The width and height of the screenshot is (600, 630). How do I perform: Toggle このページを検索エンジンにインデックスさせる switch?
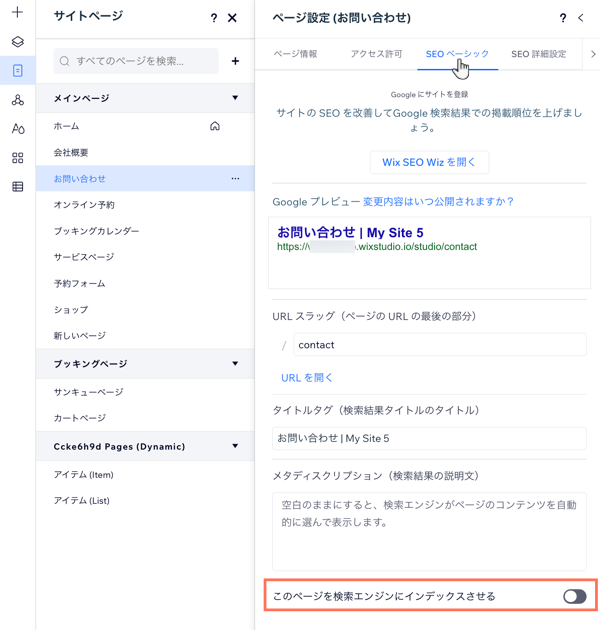tap(575, 596)
